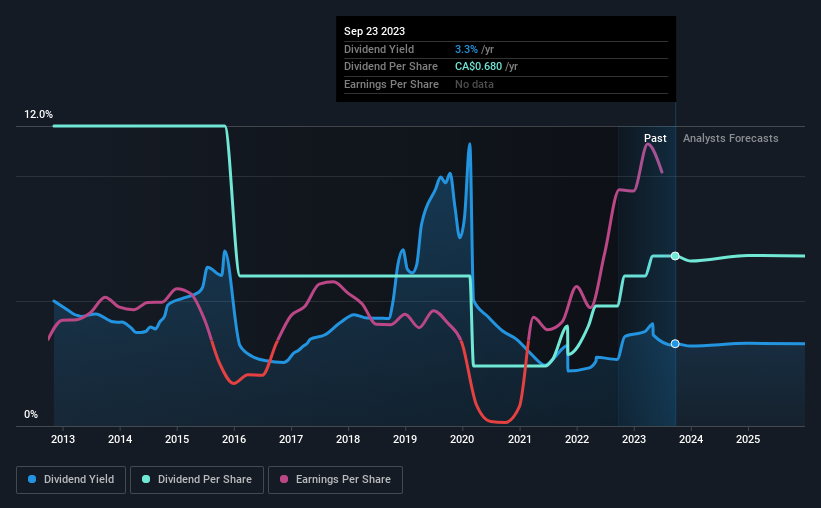Click the pink Earnings Per Share legend dot
Screen dimensions: 821x508
284,479
